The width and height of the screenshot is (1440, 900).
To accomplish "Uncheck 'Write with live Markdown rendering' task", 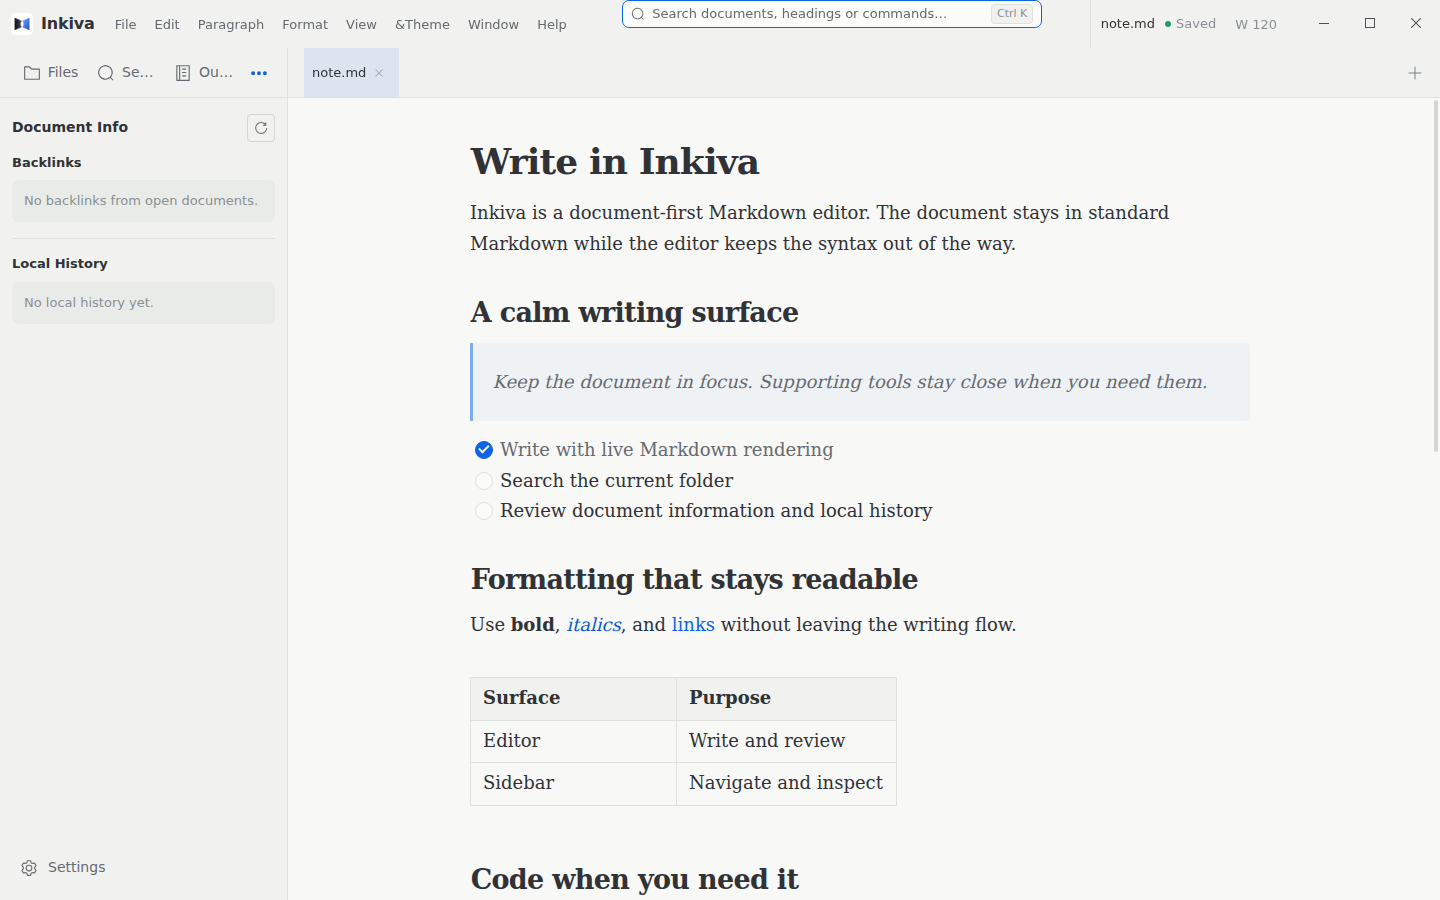I will tap(484, 450).
